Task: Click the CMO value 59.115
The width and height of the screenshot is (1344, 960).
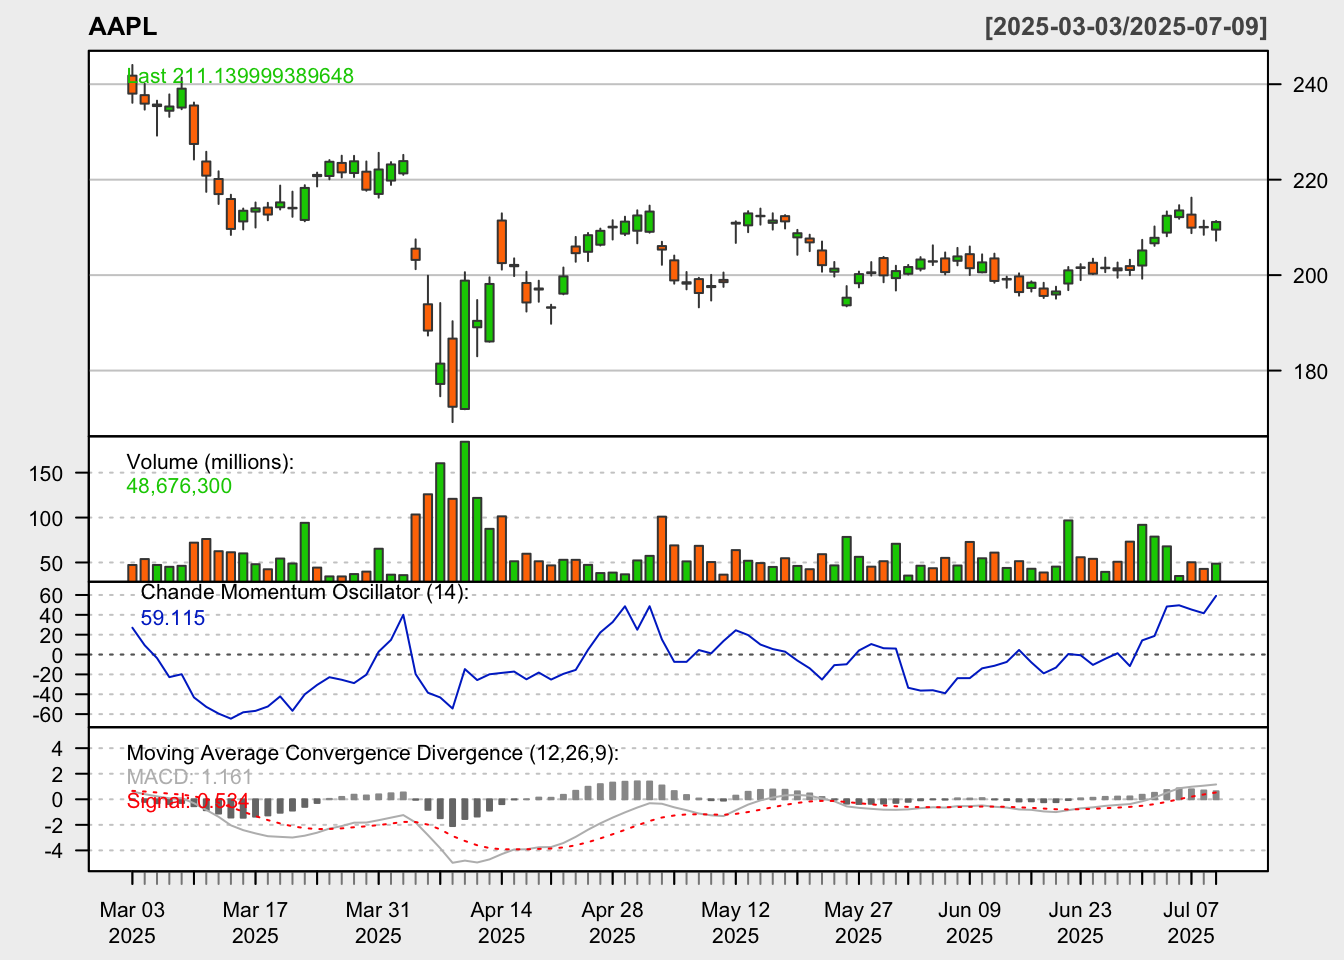Action: pyautogui.click(x=173, y=618)
